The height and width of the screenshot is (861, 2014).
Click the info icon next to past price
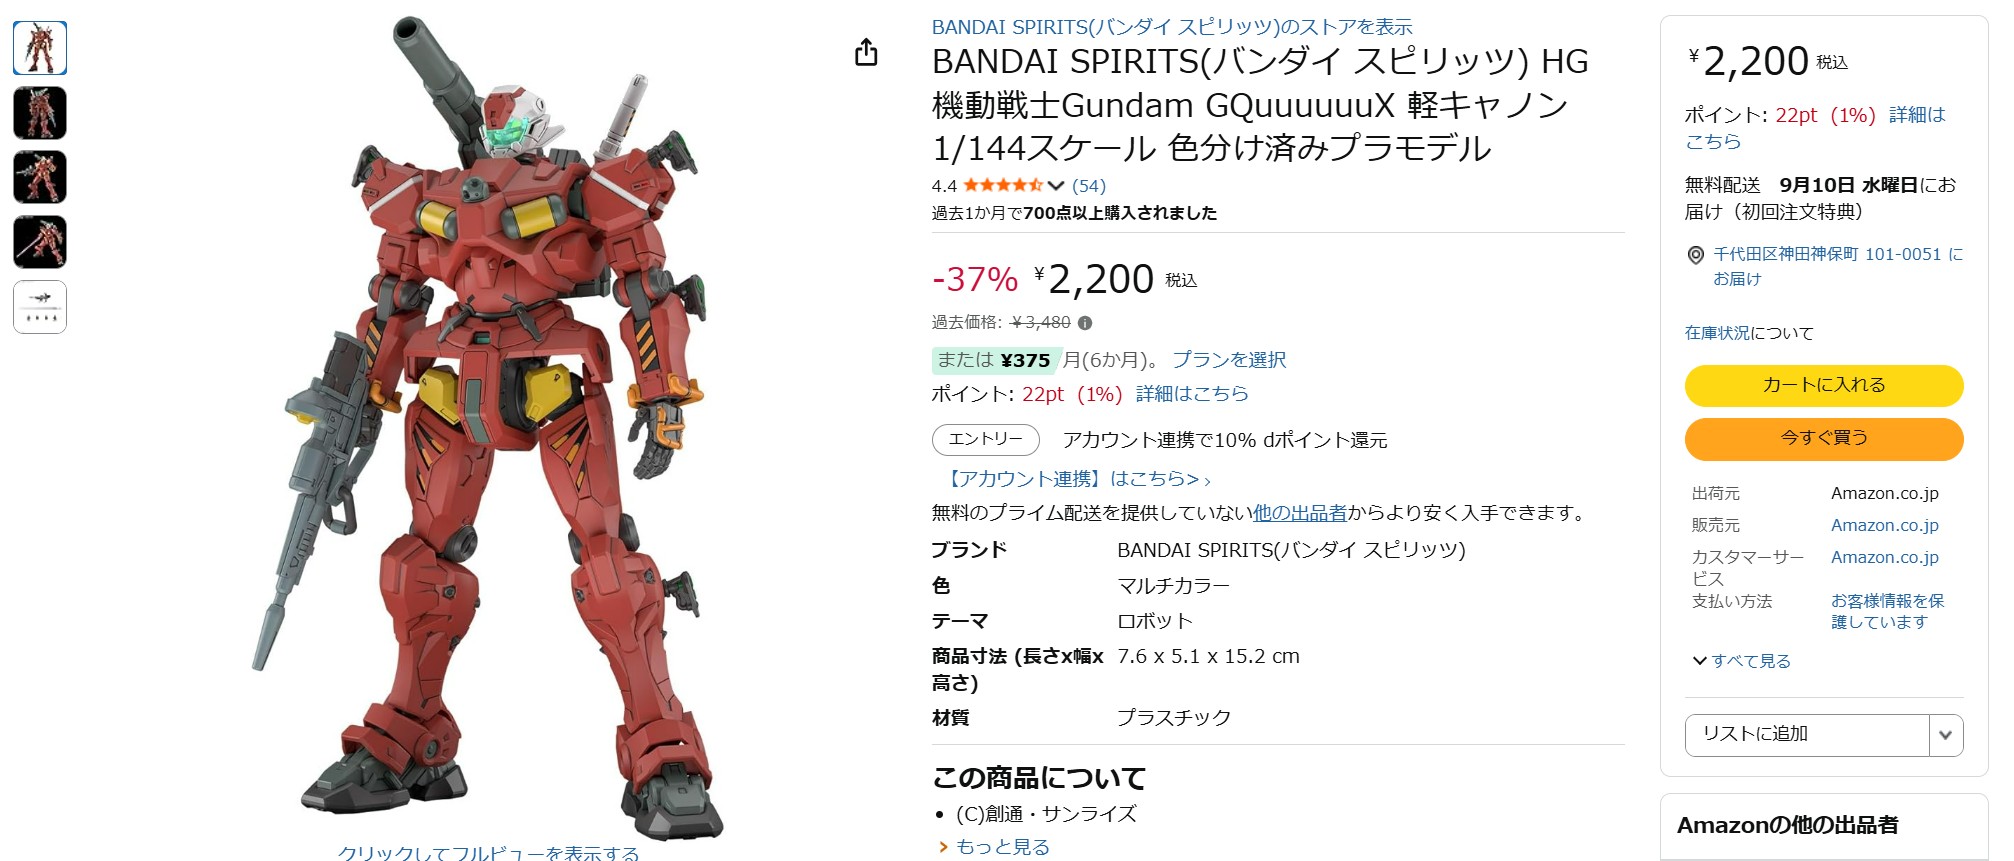coord(1085,323)
